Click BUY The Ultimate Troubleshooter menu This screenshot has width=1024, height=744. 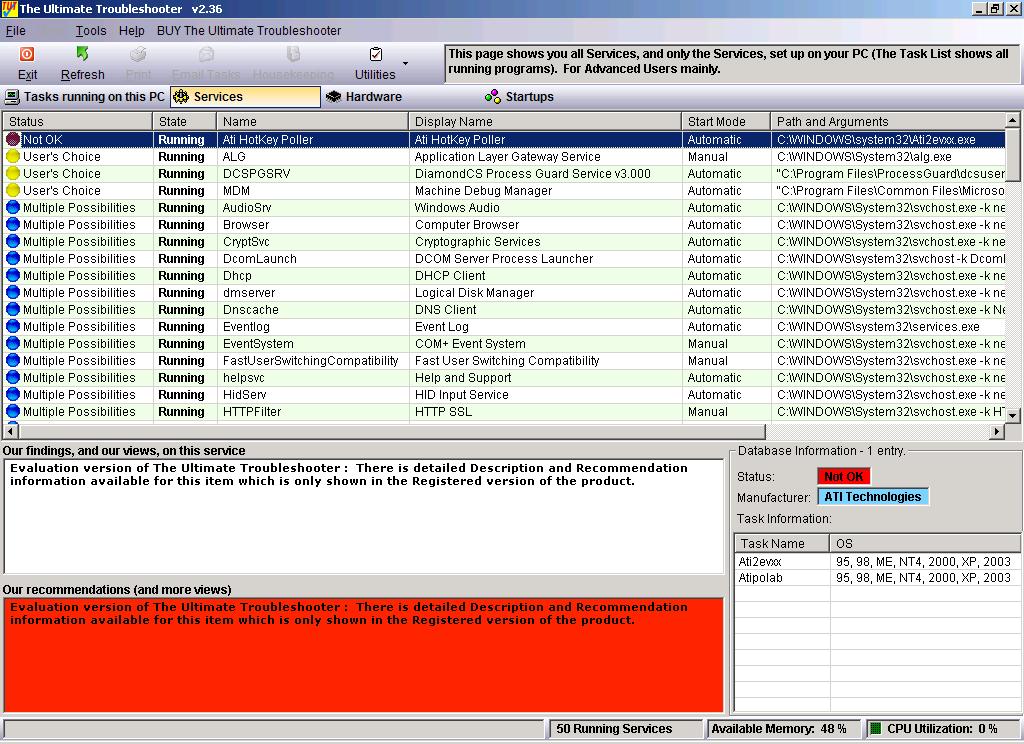[x=249, y=31]
